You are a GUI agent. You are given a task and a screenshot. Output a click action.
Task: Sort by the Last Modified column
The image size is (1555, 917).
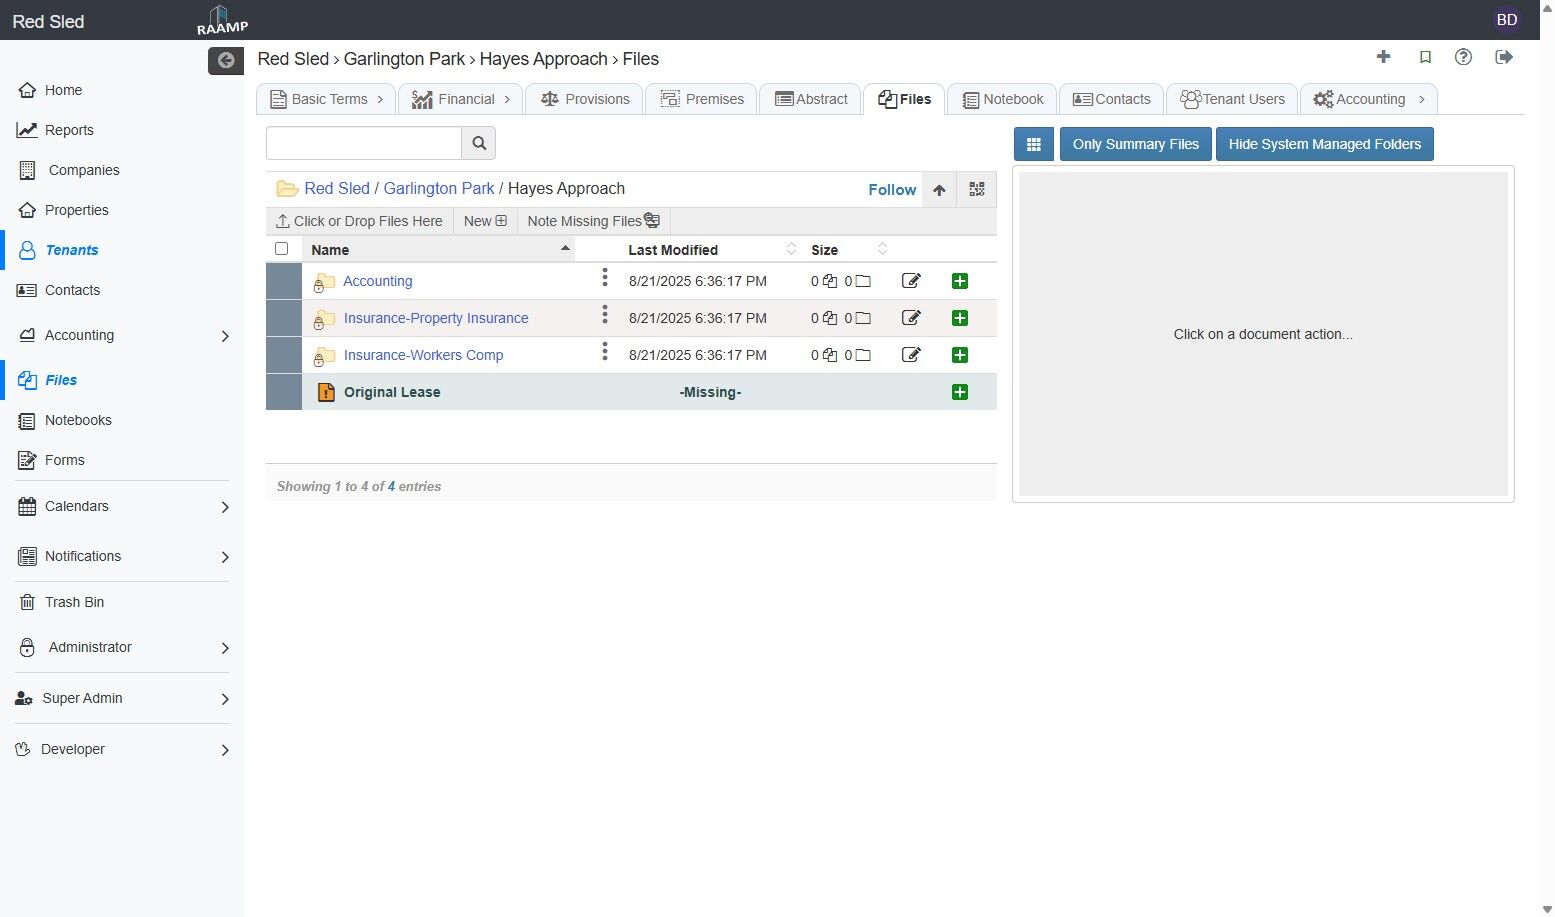(x=712, y=250)
